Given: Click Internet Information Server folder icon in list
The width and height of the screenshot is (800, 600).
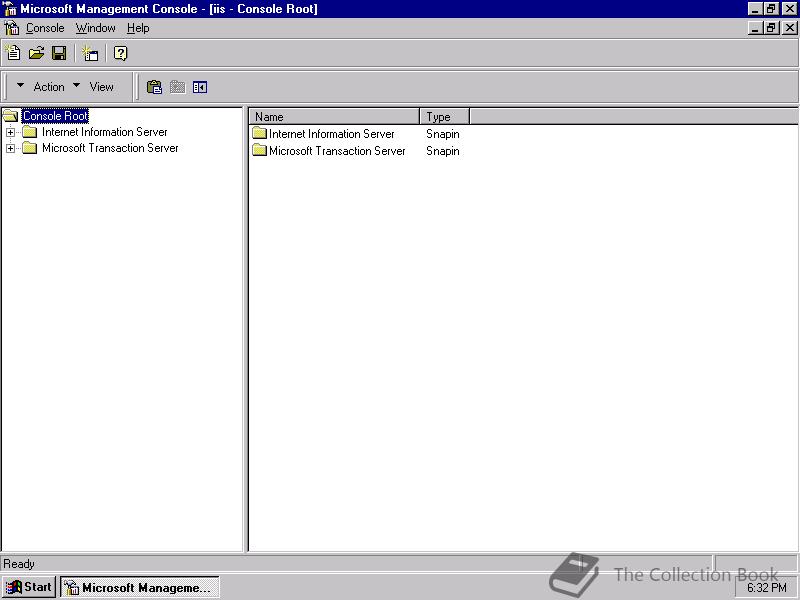Looking at the screenshot, I should coord(259,134).
